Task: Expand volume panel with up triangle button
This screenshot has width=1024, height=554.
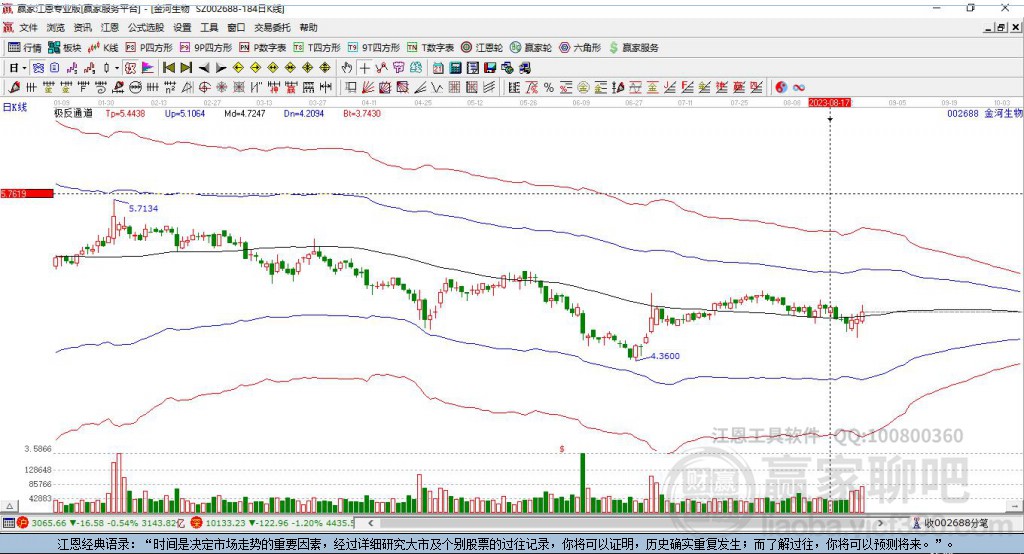Action: 9,506
